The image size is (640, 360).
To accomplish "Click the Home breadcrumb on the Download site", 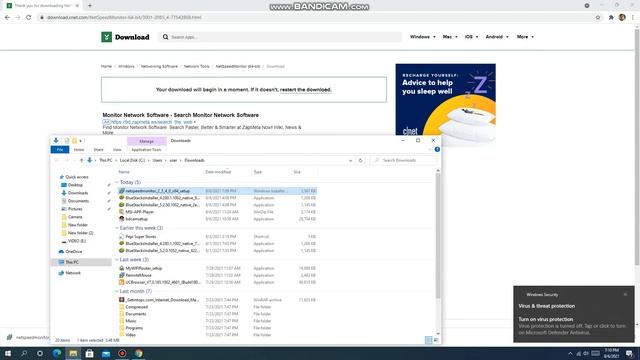I will [x=106, y=66].
